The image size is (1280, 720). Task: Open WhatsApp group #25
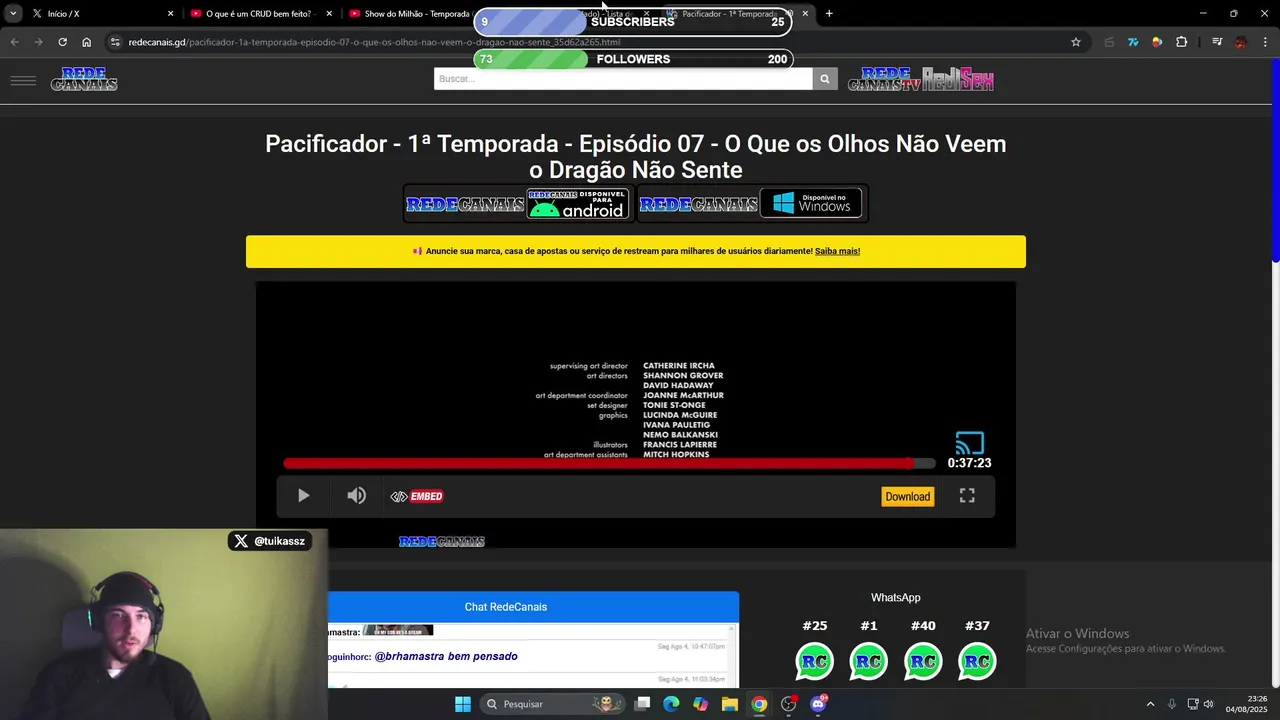point(815,661)
